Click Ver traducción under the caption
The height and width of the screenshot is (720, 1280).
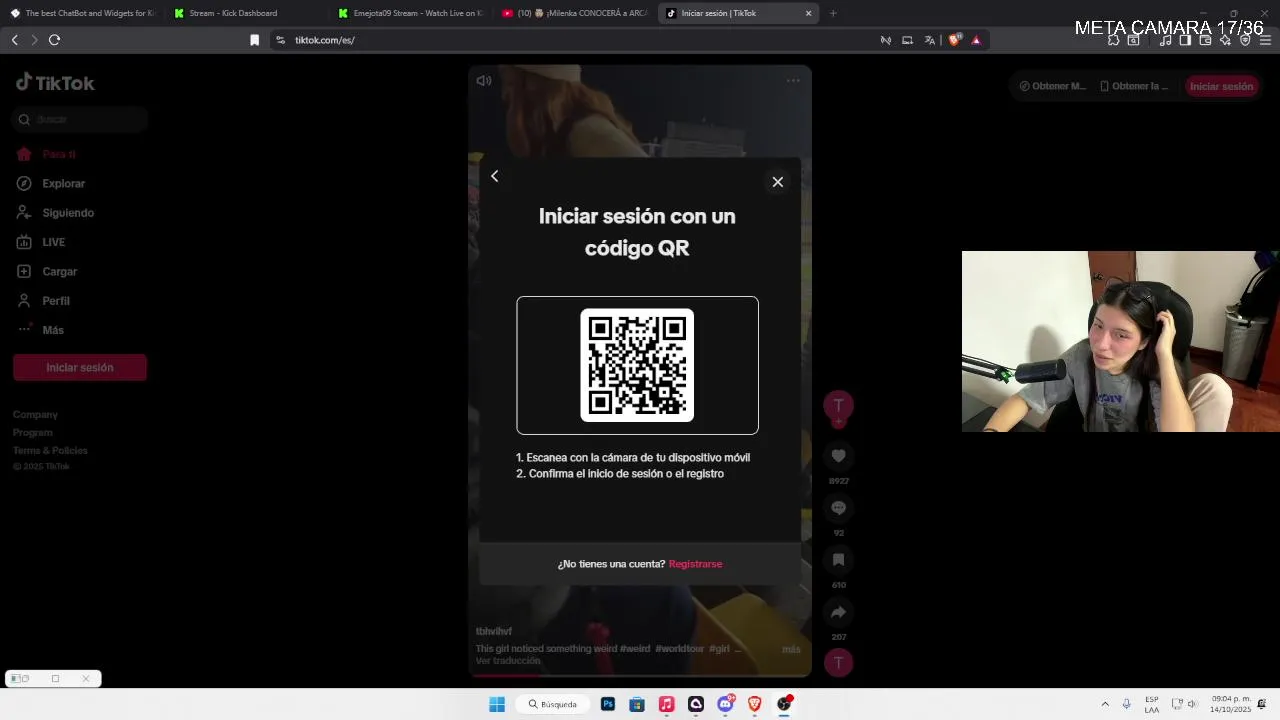coord(508,661)
